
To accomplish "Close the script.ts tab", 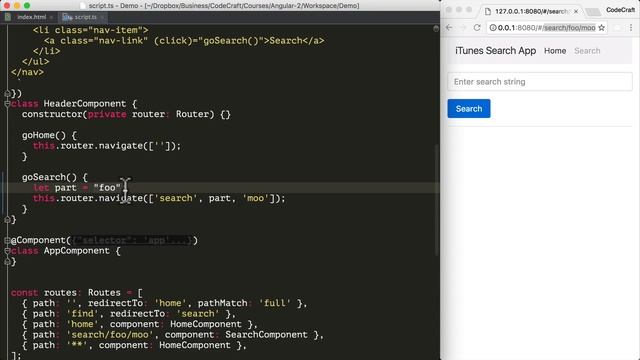I will [102, 17].
